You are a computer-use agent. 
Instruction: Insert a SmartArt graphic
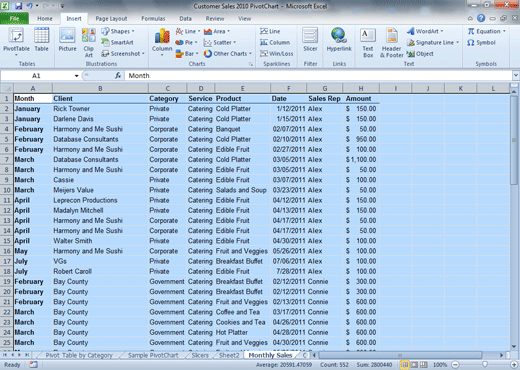tap(117, 42)
